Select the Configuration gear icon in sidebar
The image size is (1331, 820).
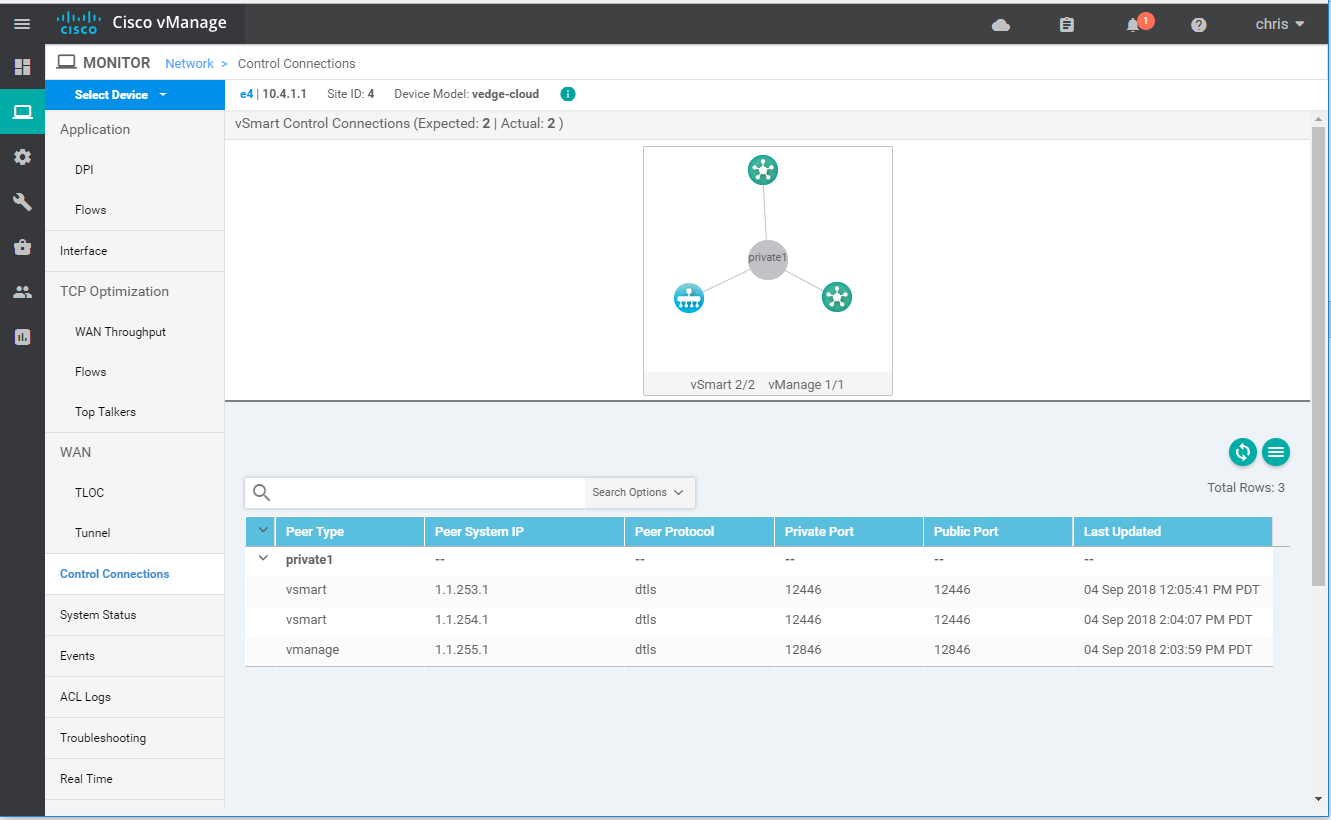point(21,156)
